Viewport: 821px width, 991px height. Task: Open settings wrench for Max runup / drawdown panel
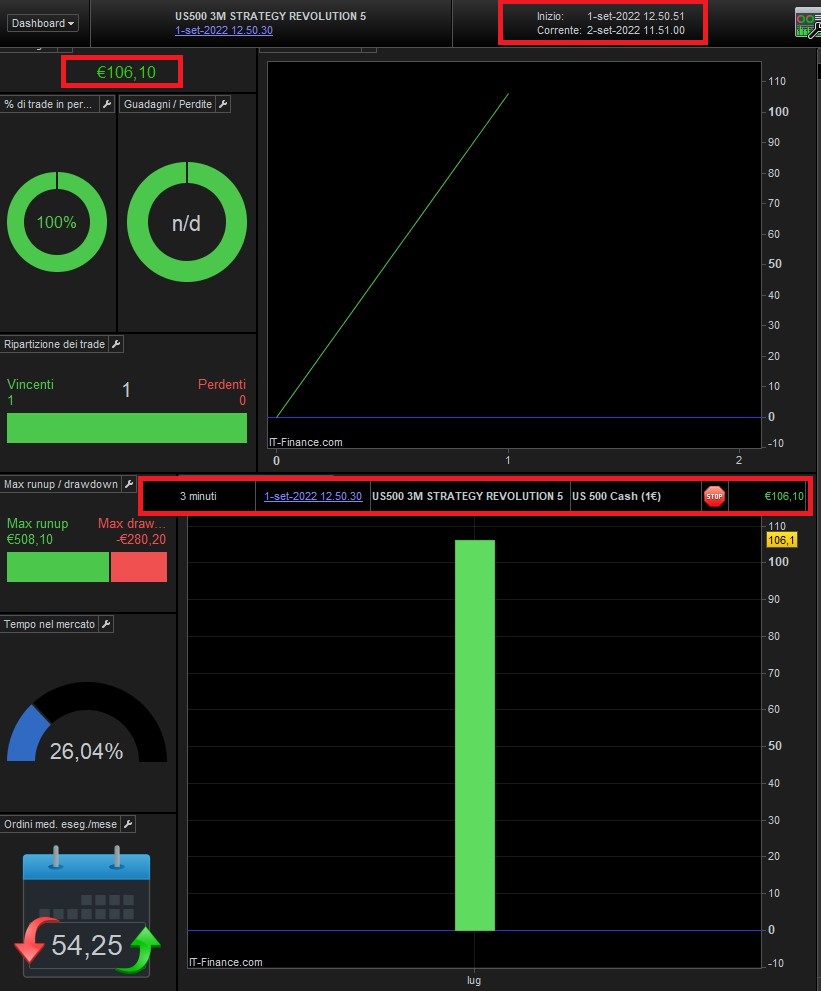point(129,484)
